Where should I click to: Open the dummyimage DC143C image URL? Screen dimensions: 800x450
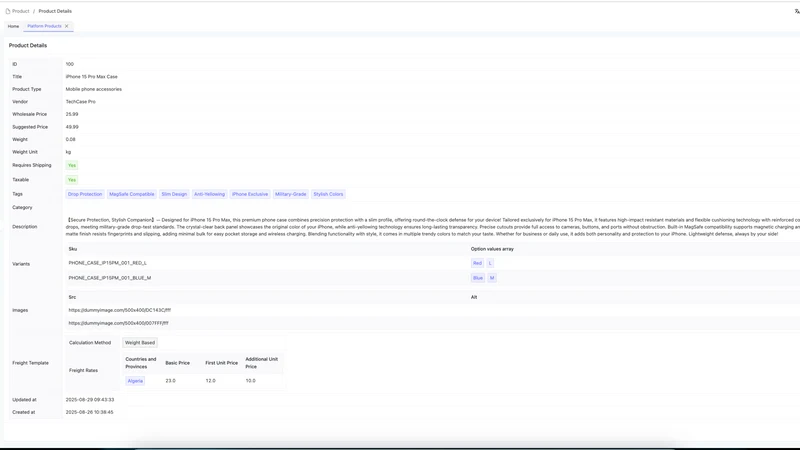[x=120, y=310]
